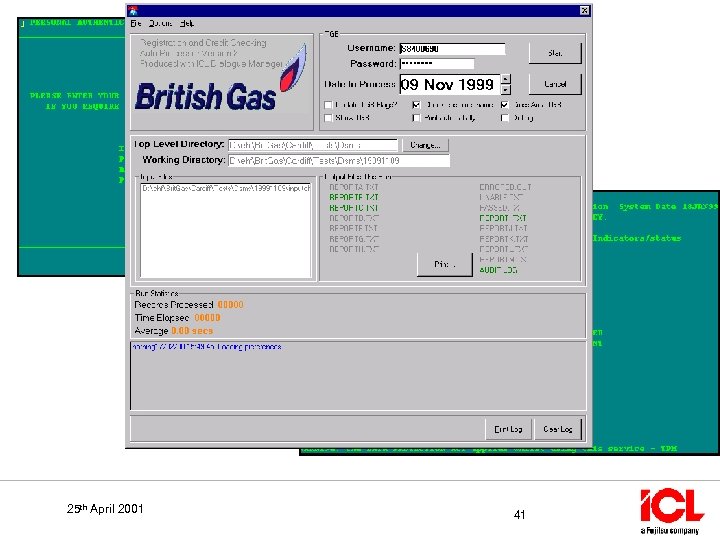
Task: Click the Clear Log button
Action: coord(557,429)
